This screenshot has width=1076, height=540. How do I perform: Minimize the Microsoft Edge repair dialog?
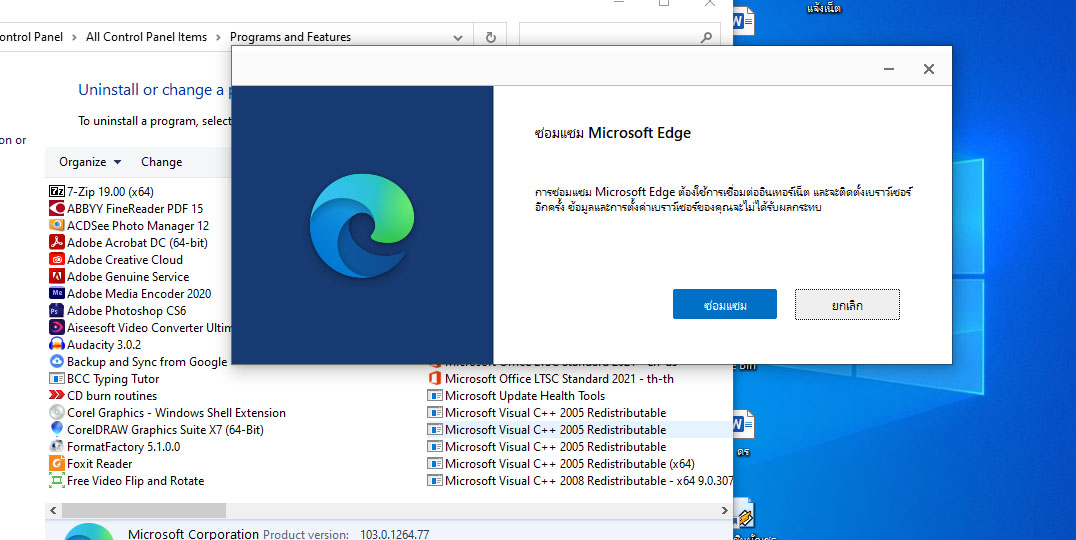[x=889, y=69]
